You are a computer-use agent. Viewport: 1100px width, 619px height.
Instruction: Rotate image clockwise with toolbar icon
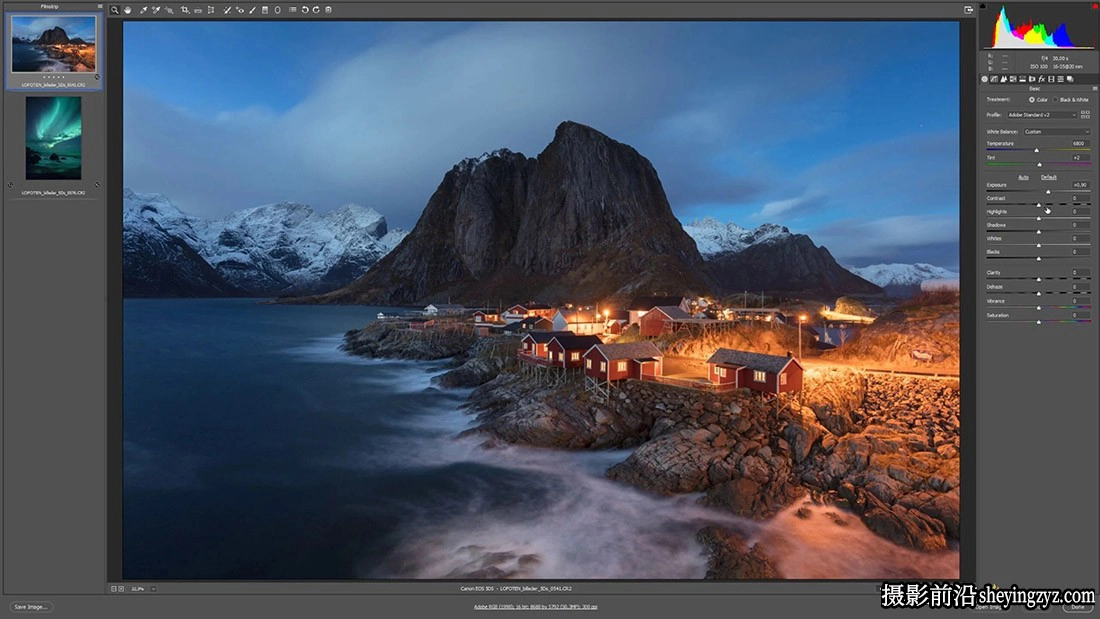pyautogui.click(x=316, y=10)
